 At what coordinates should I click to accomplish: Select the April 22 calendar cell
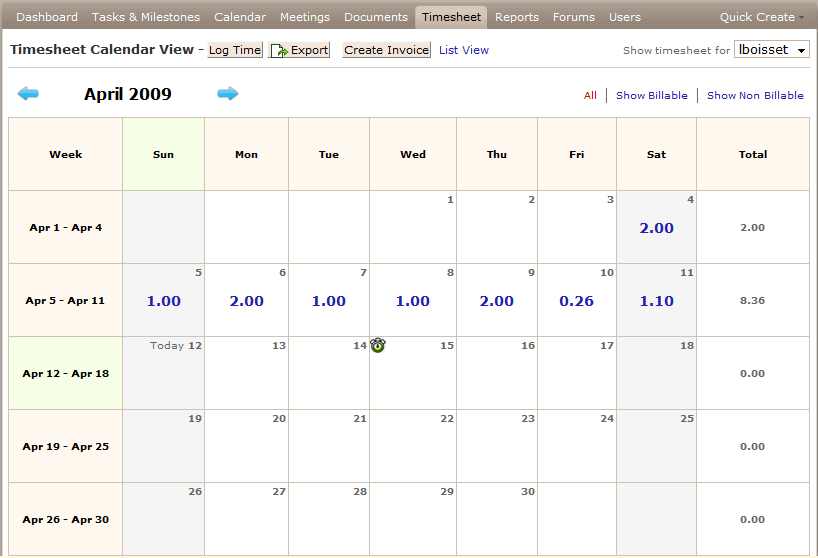(413, 446)
